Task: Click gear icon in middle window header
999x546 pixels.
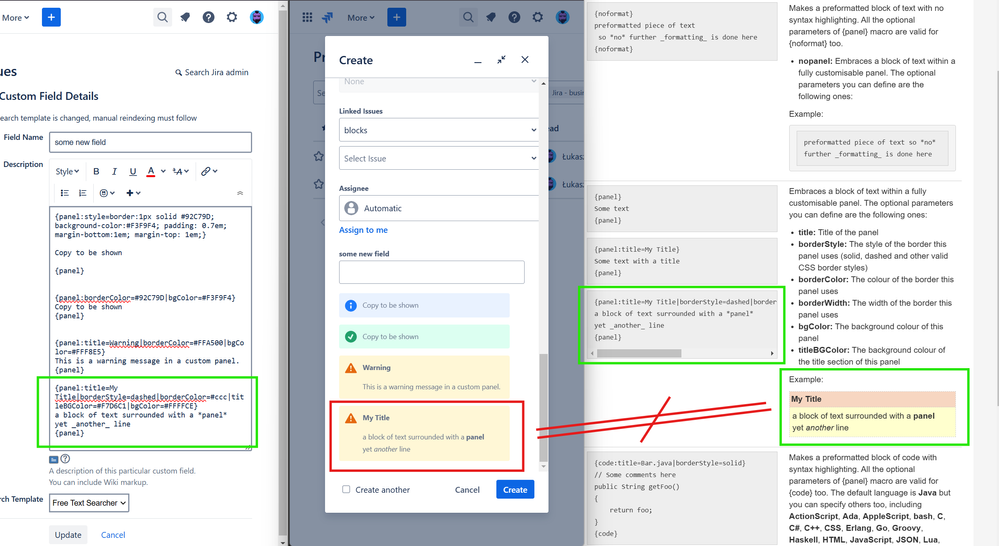Action: (x=538, y=17)
